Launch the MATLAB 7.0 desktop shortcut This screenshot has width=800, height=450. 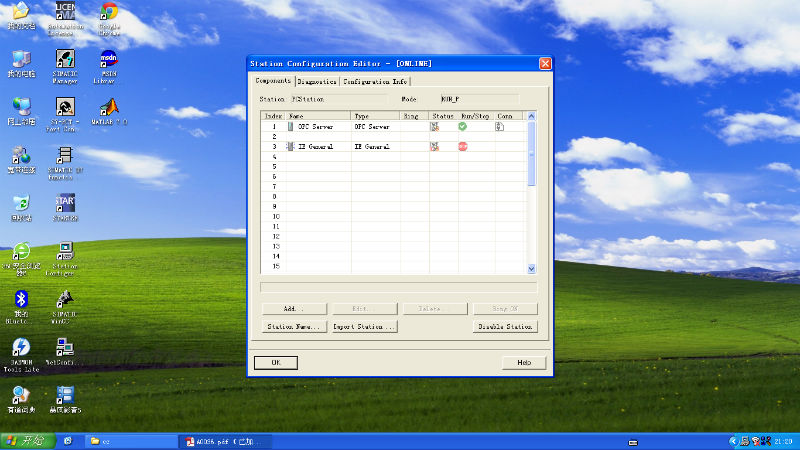109,111
